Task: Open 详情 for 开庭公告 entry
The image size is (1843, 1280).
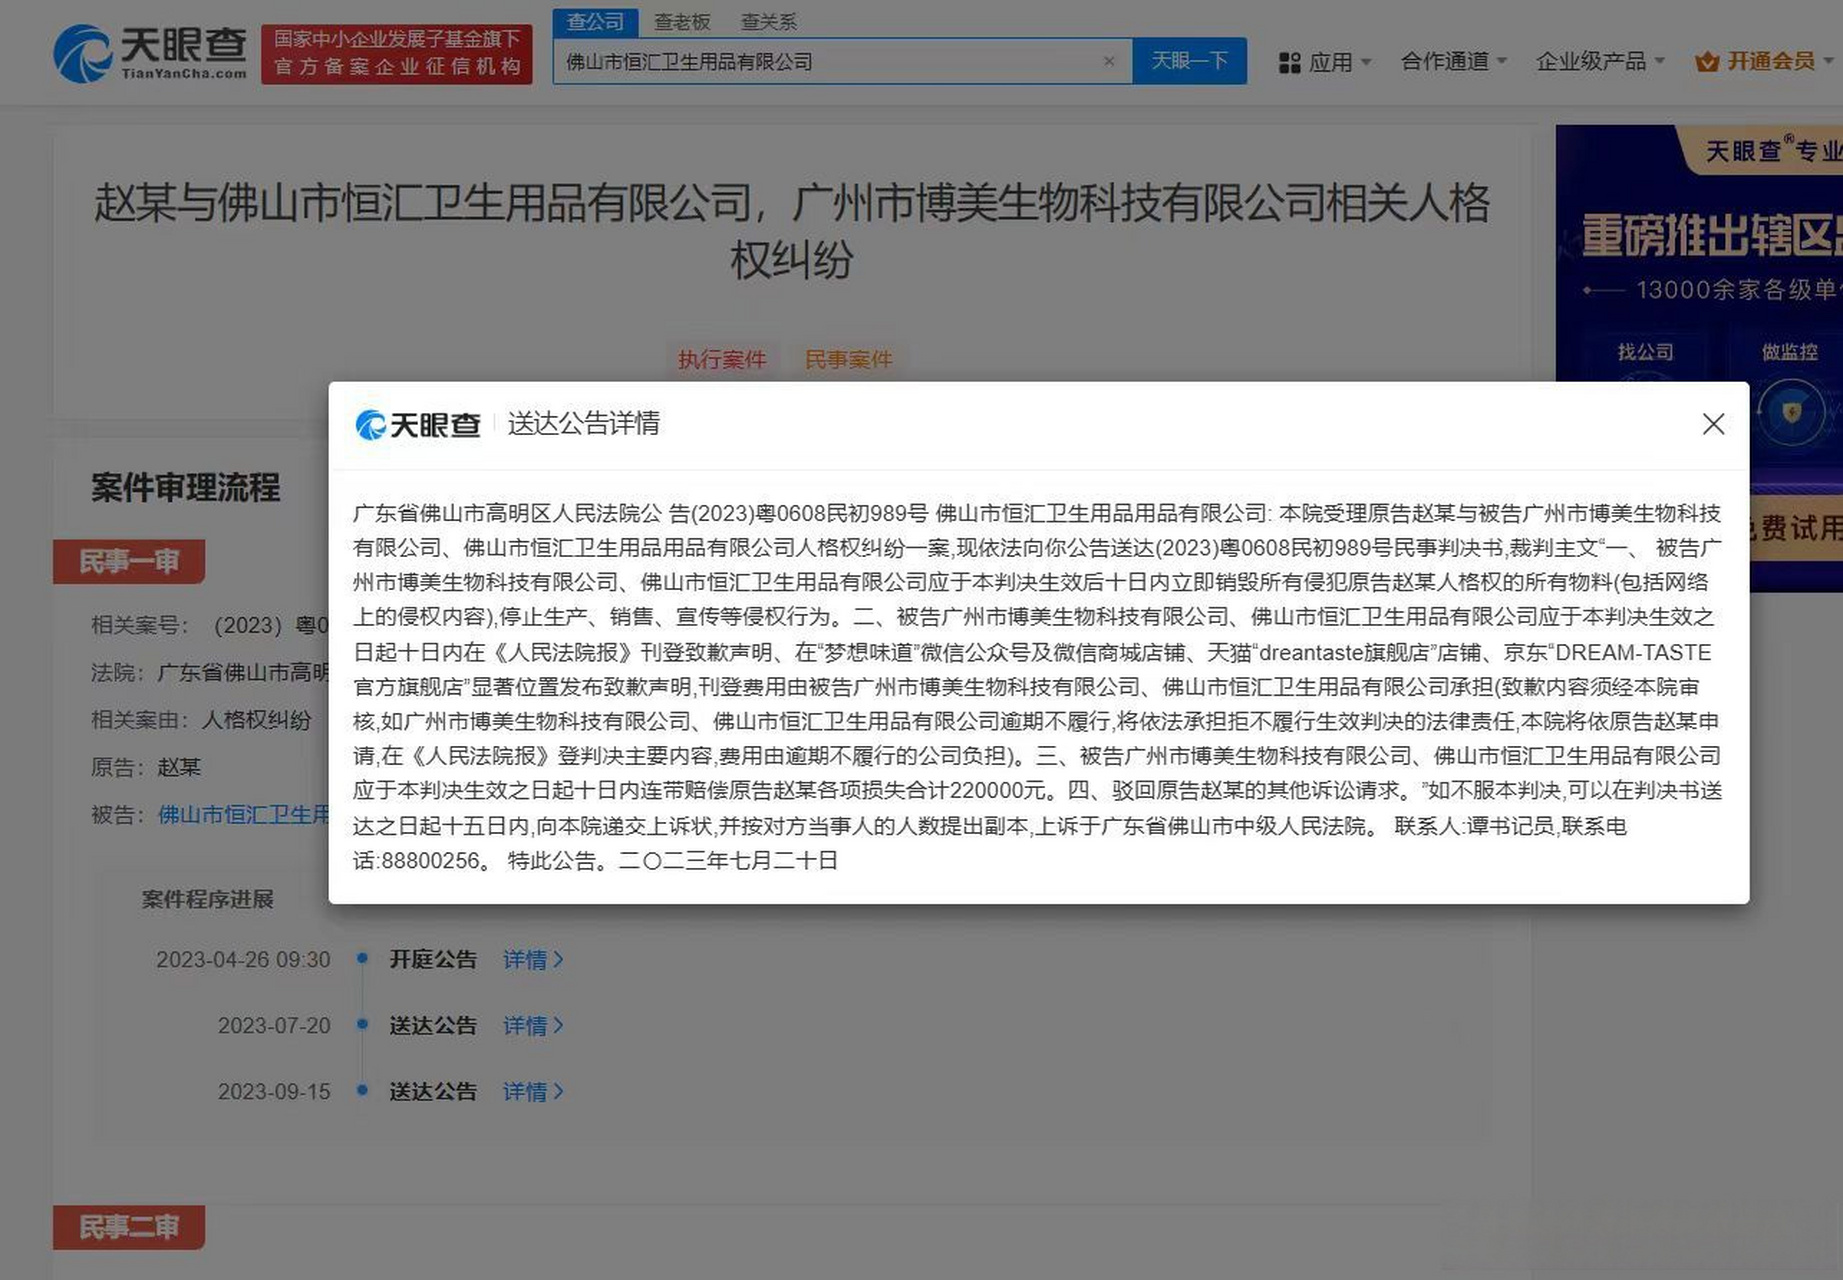Action: pos(533,959)
